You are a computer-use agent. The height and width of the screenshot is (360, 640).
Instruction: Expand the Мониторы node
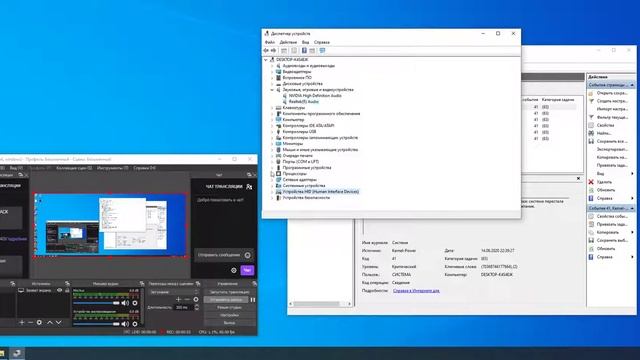tap(272, 144)
